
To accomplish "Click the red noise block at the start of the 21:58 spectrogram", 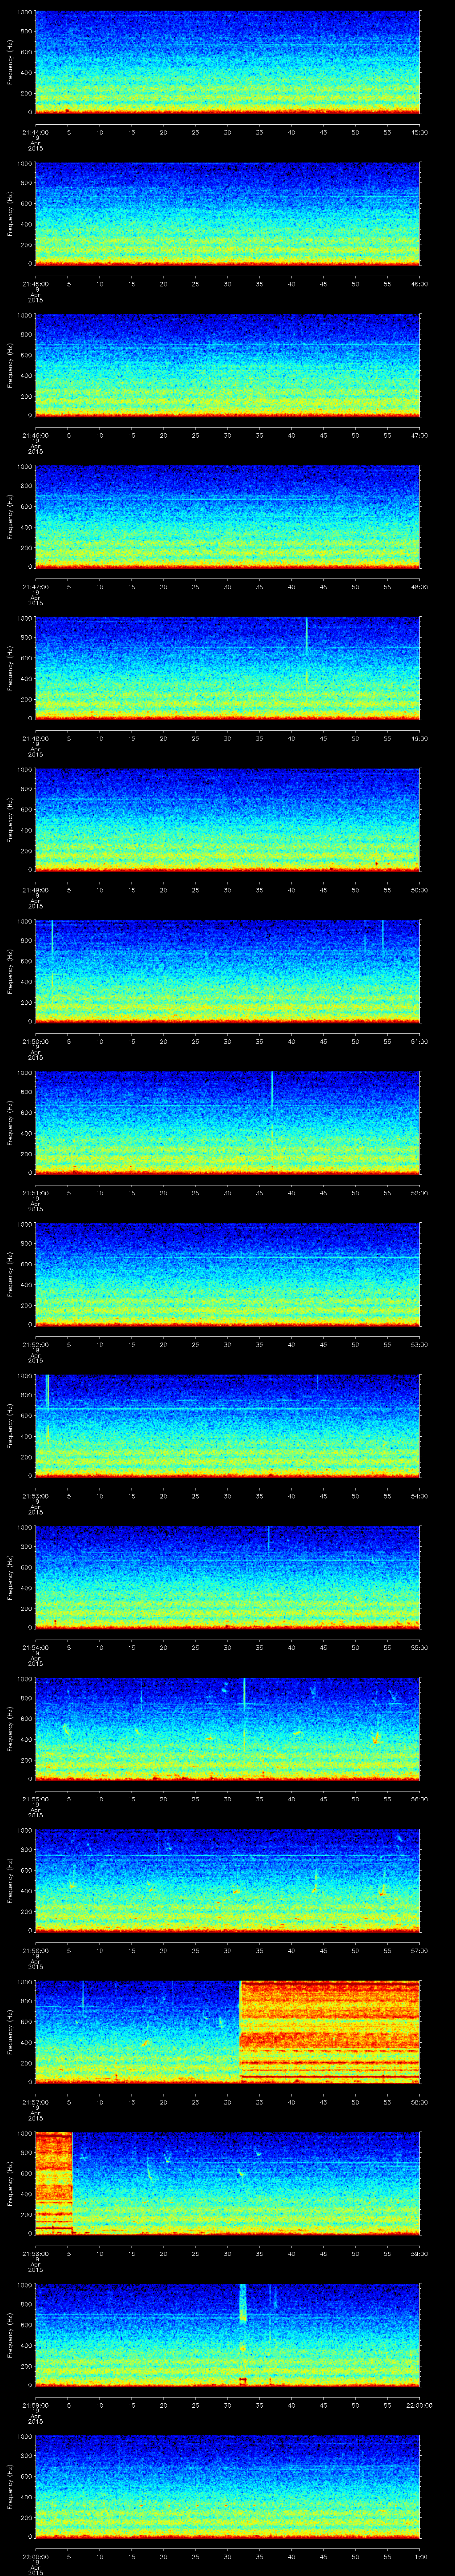I will [x=54, y=2182].
